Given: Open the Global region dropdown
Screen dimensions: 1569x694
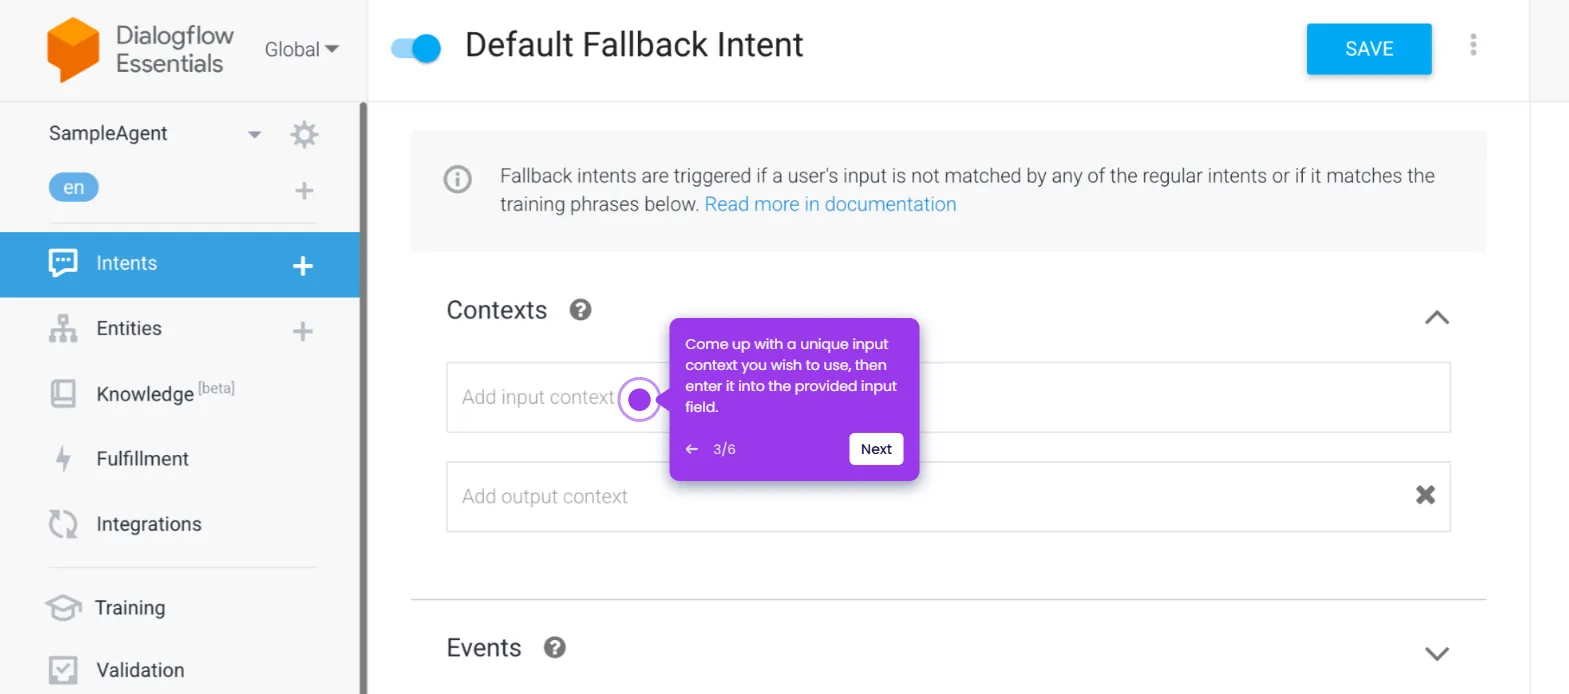Looking at the screenshot, I should click(x=301, y=49).
